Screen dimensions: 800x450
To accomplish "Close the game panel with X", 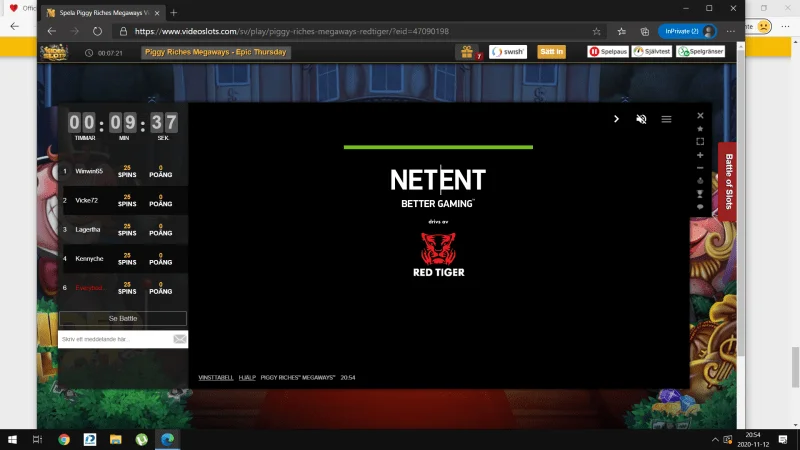I will tap(700, 115).
